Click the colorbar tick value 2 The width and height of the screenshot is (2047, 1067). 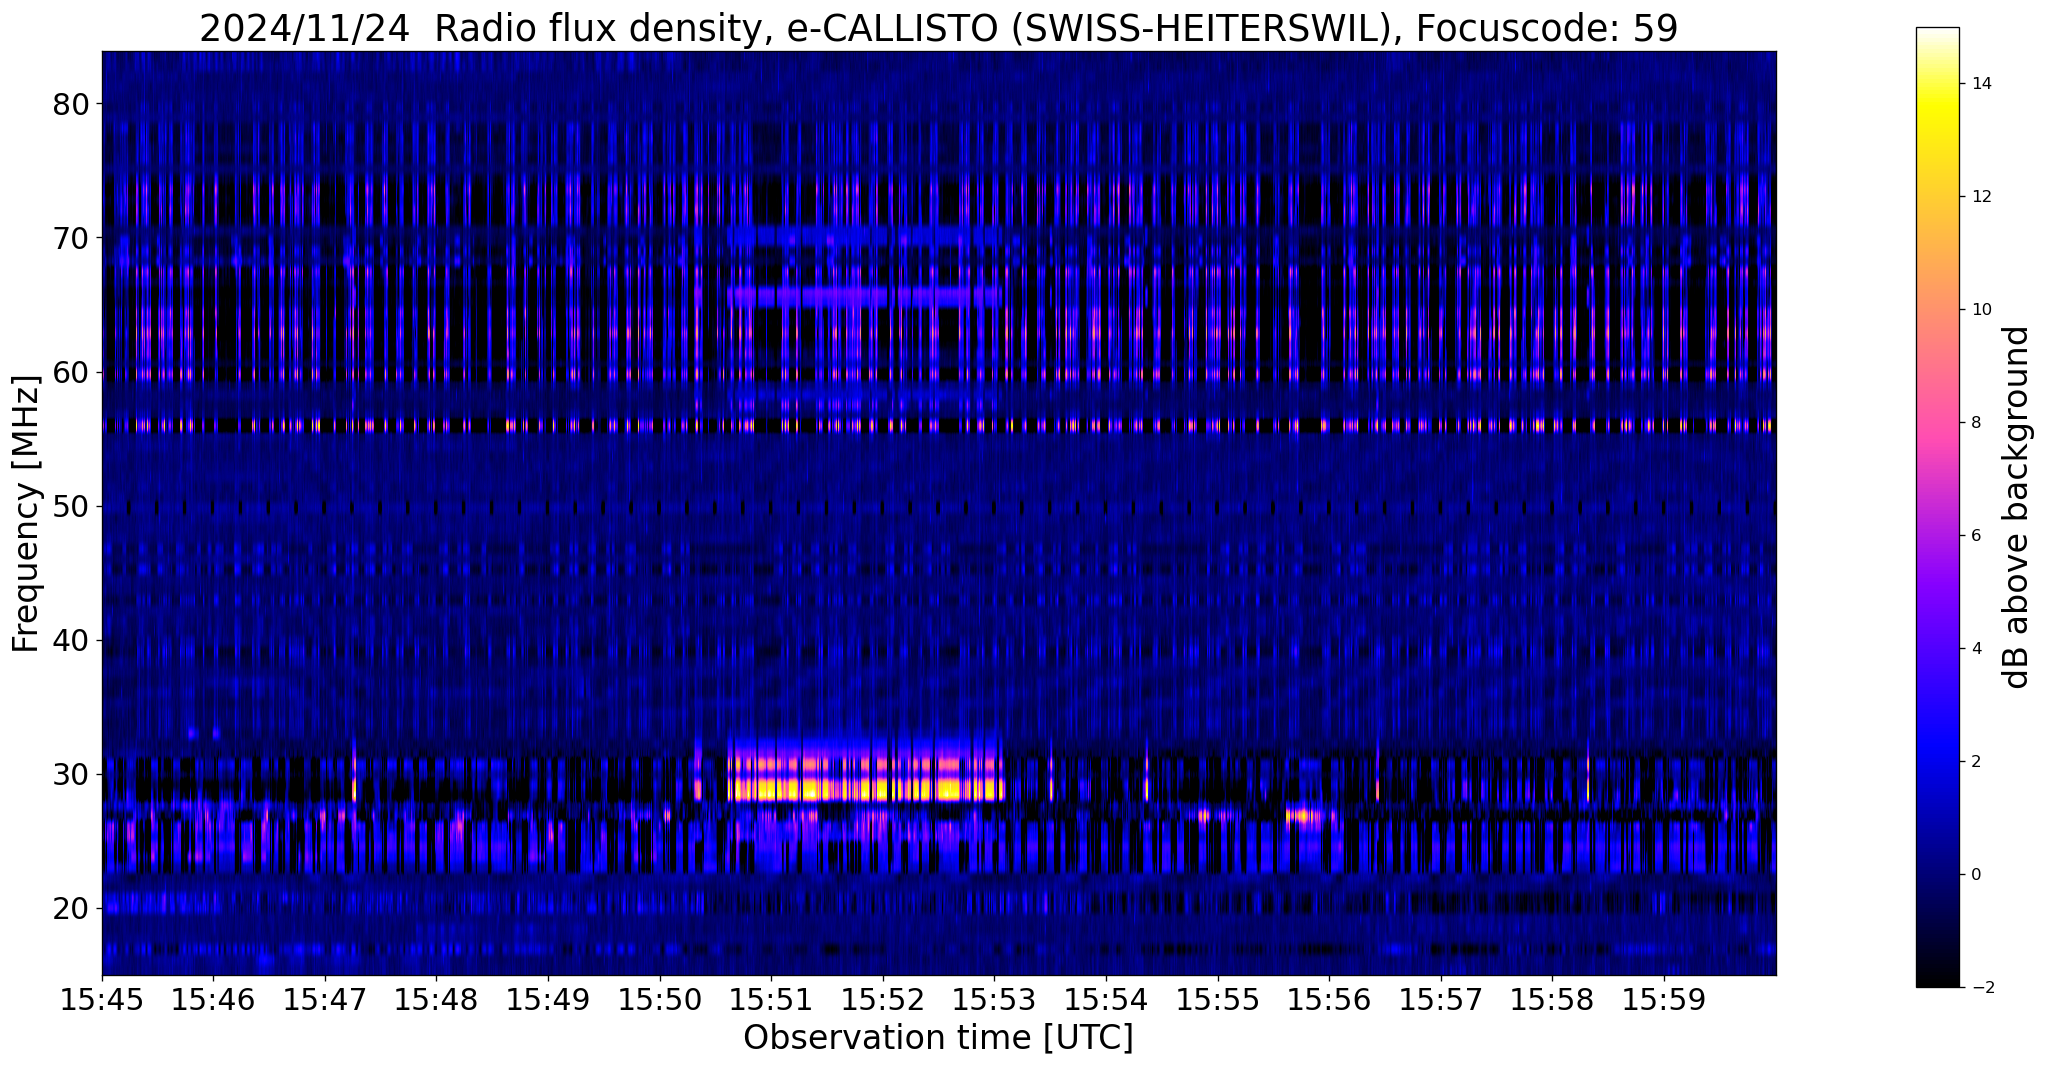coord(1975,761)
